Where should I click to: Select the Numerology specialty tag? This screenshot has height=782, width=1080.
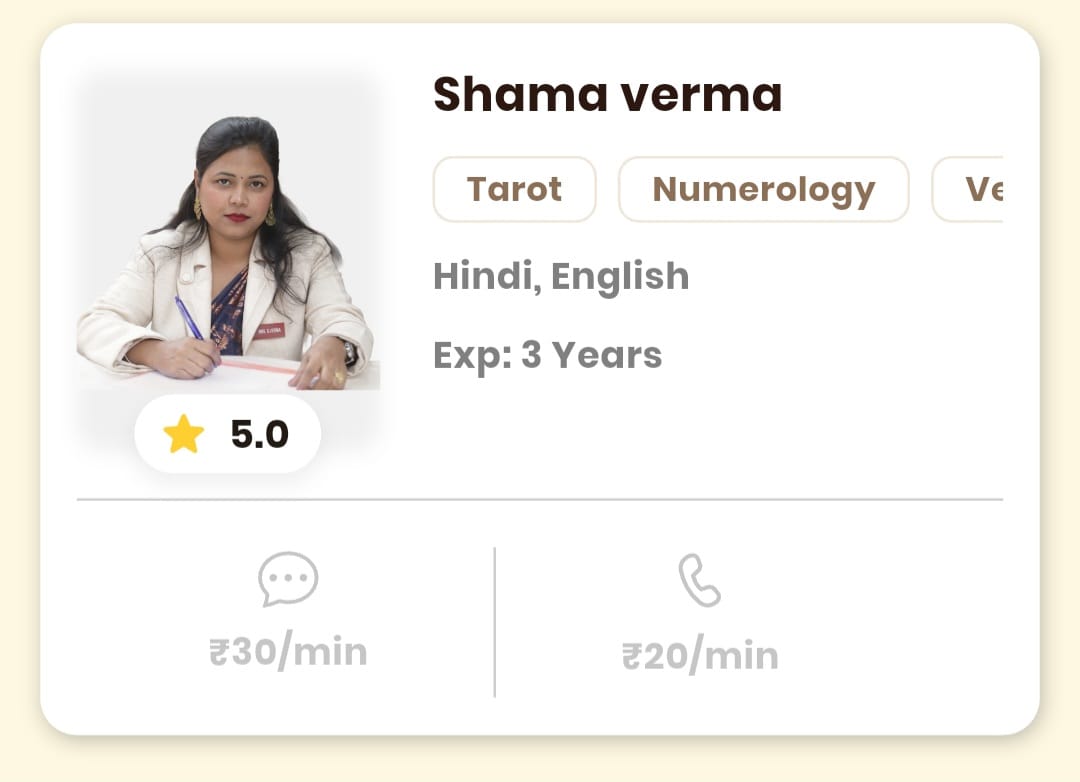tap(763, 189)
